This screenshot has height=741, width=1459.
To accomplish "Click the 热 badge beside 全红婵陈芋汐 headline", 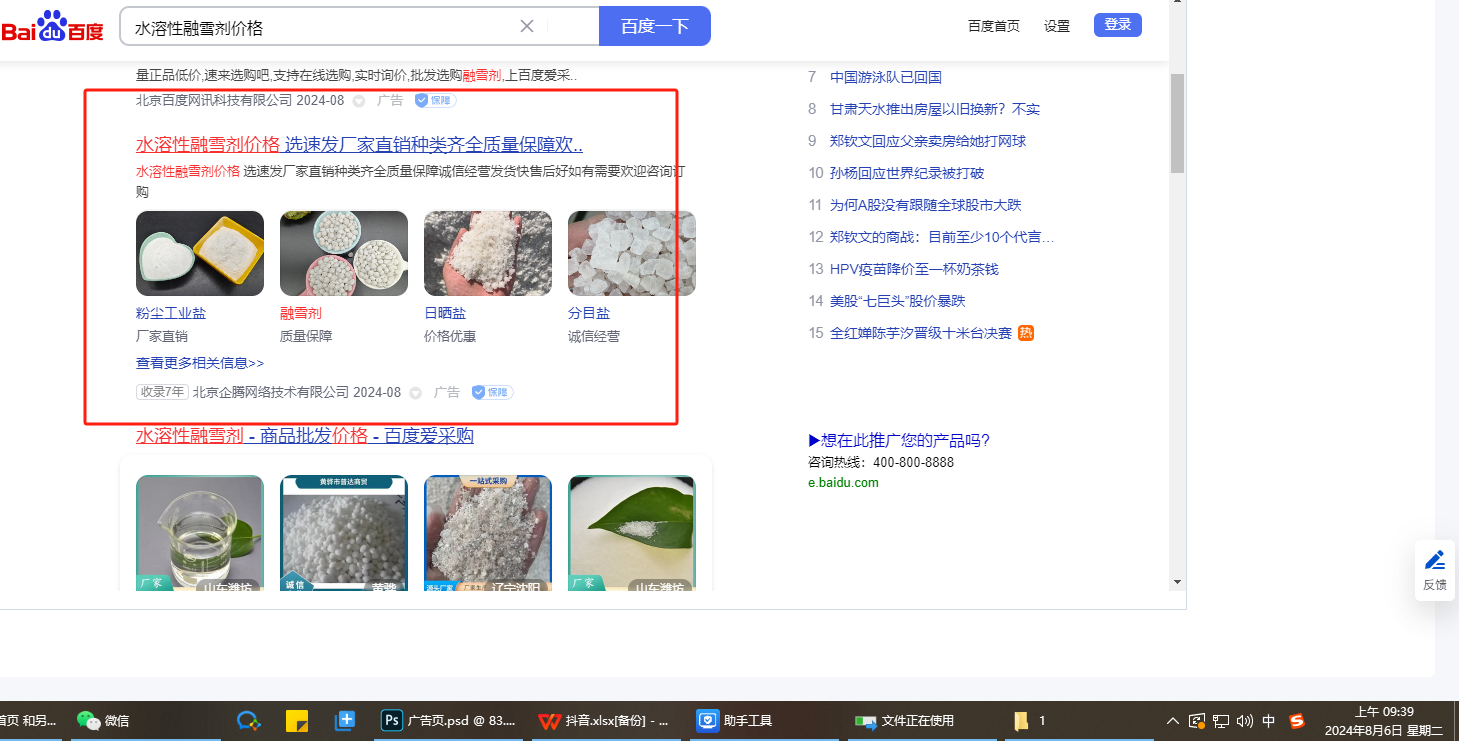I will coord(1026,333).
